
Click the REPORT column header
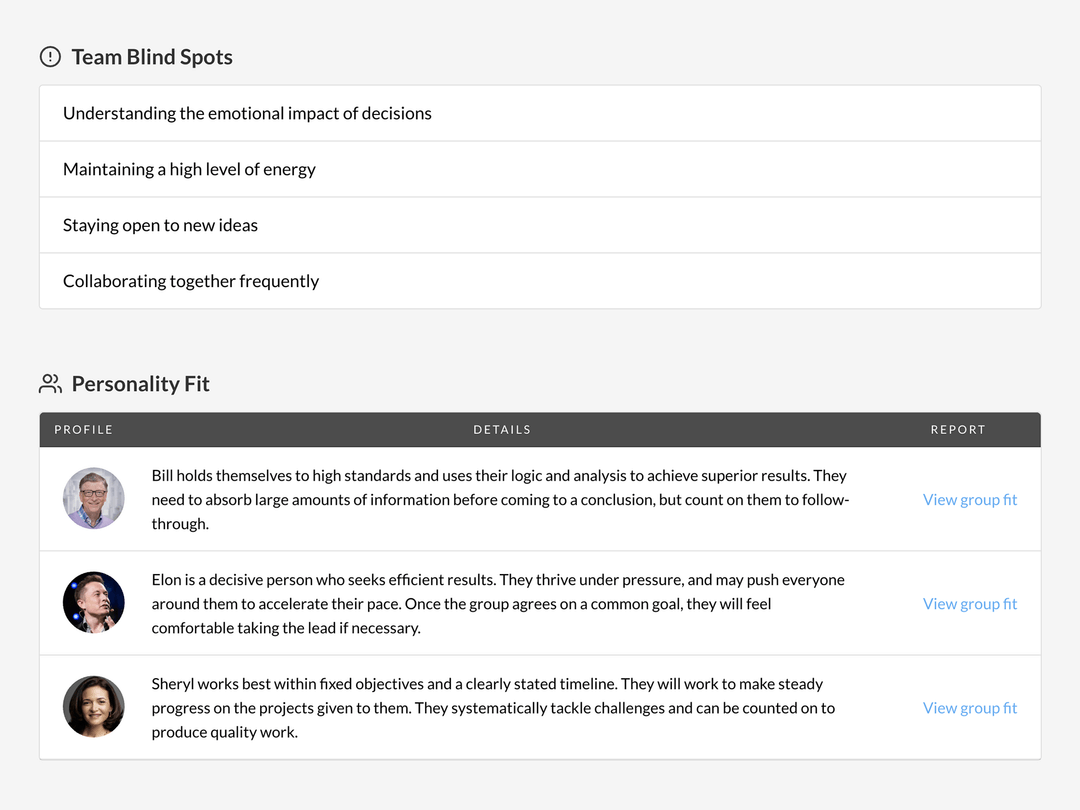pos(958,430)
